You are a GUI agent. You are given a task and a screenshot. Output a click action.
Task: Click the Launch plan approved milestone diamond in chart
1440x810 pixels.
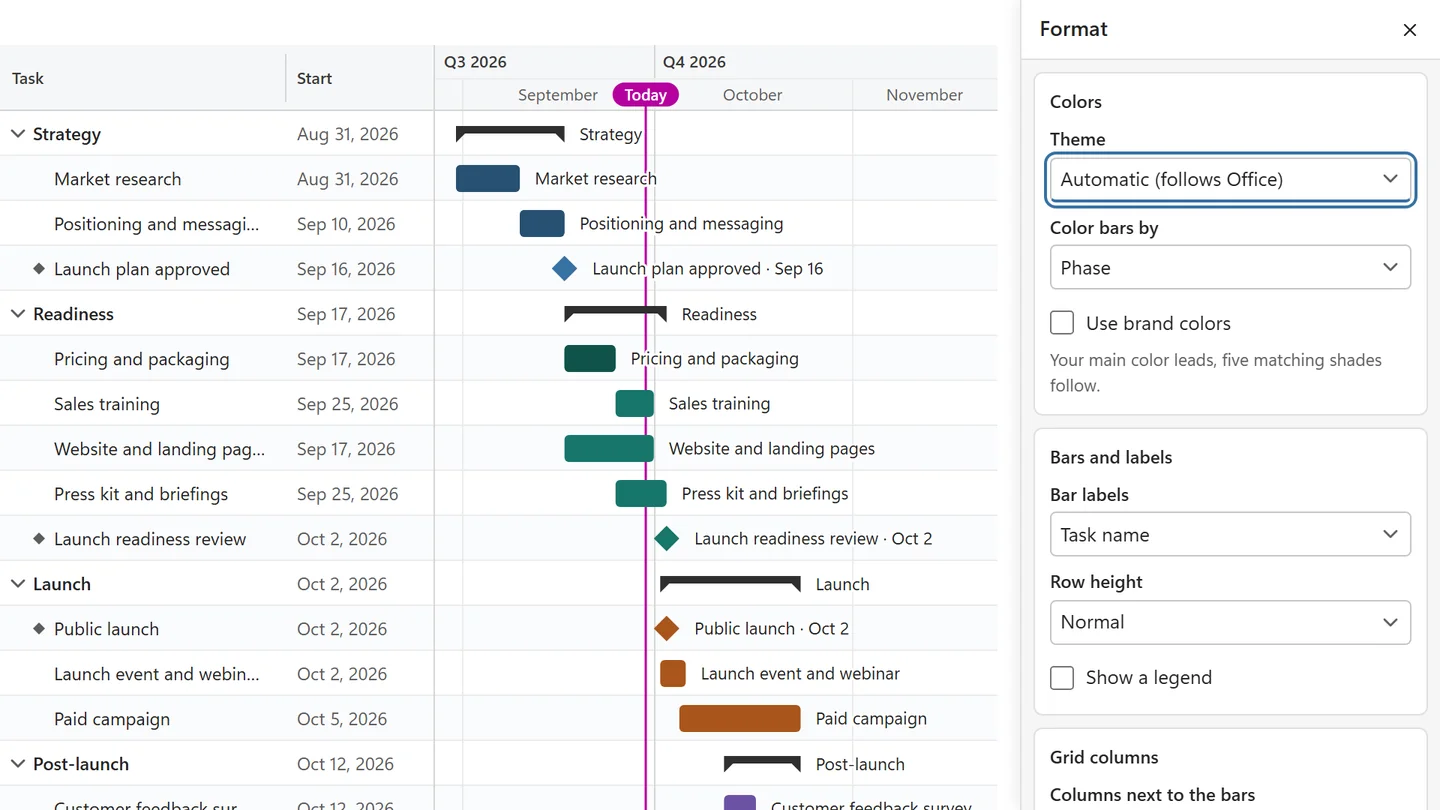(x=565, y=268)
